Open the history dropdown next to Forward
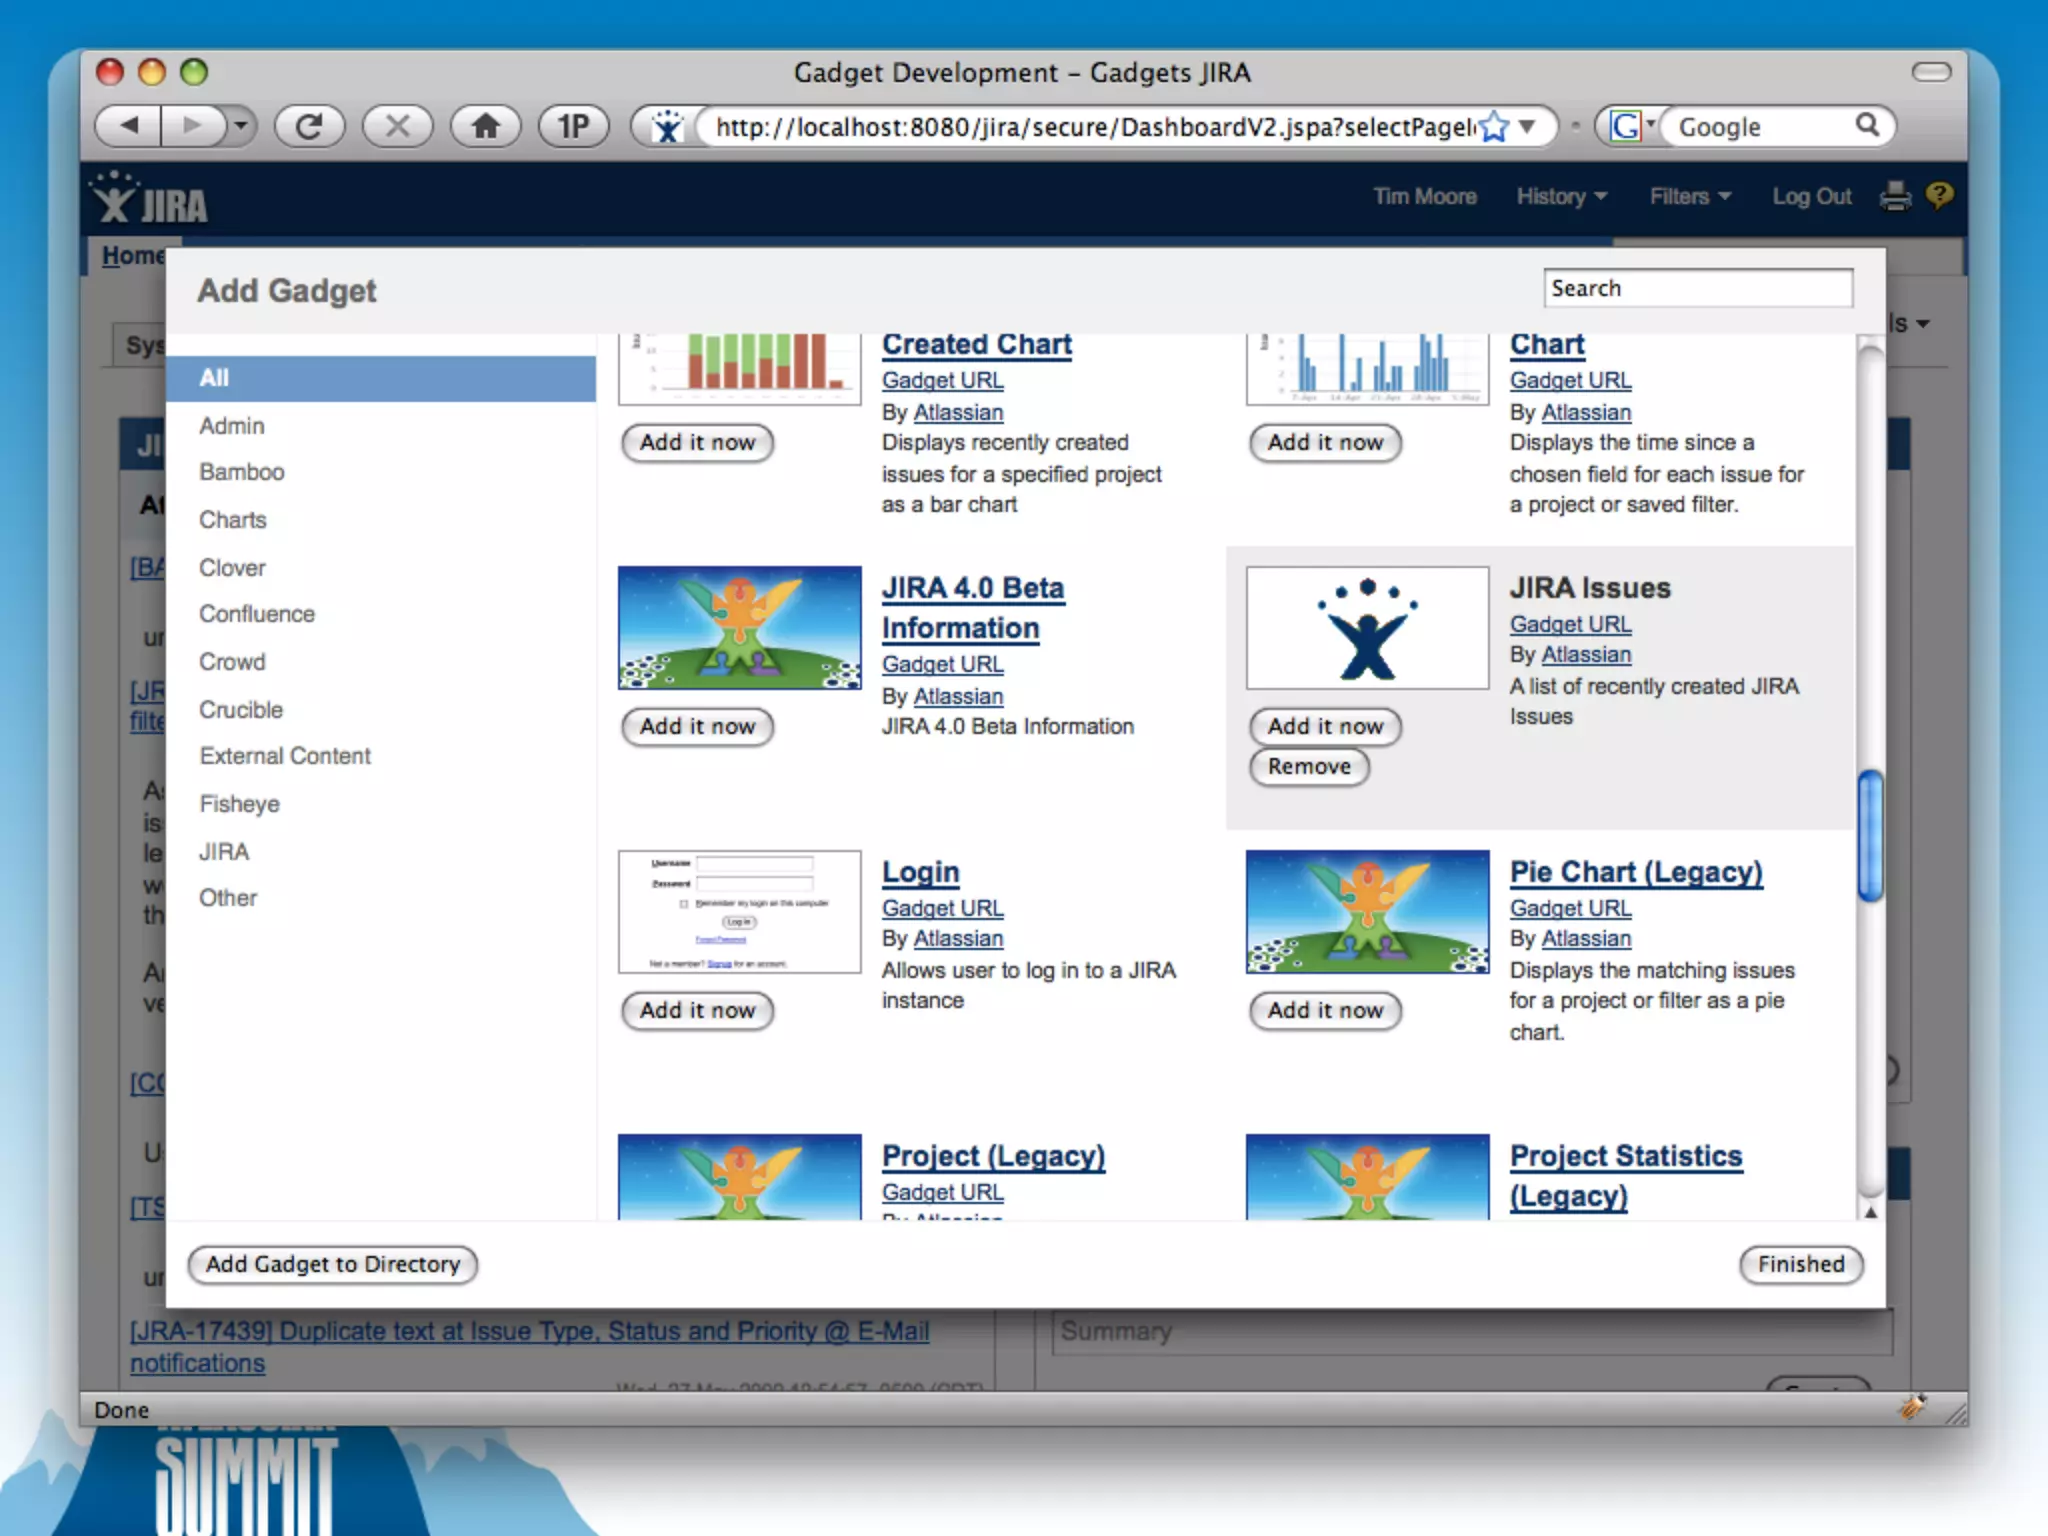The width and height of the screenshot is (2048, 1536). pyautogui.click(x=240, y=126)
